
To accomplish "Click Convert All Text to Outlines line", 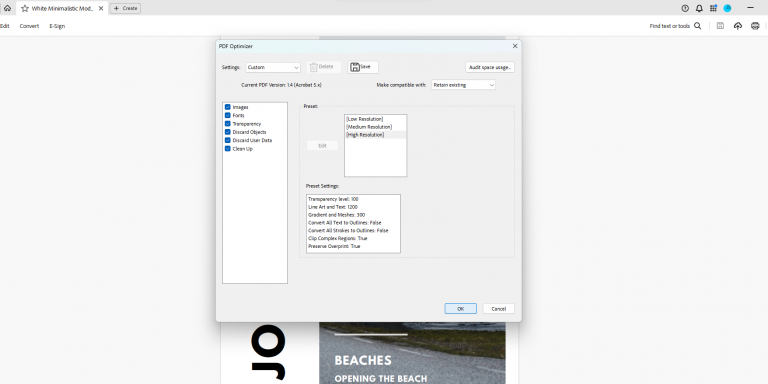I will tap(345, 223).
